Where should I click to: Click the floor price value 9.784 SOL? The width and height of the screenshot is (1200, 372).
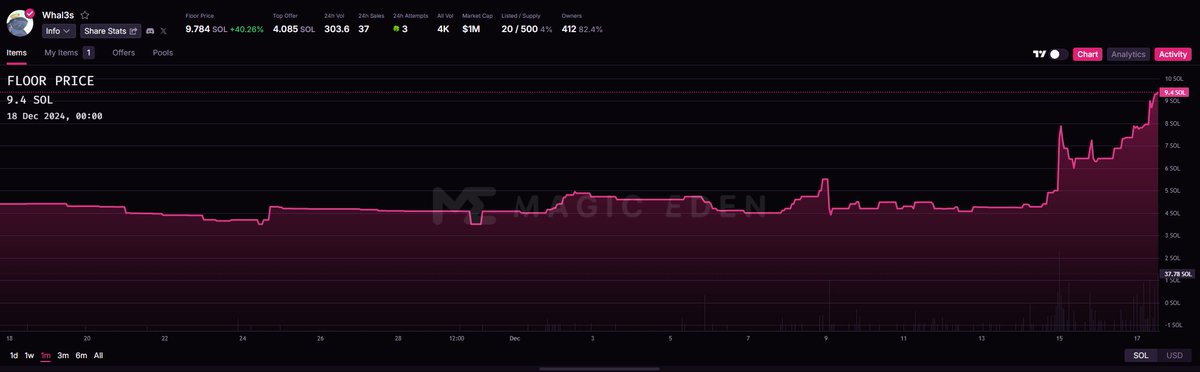[x=206, y=29]
